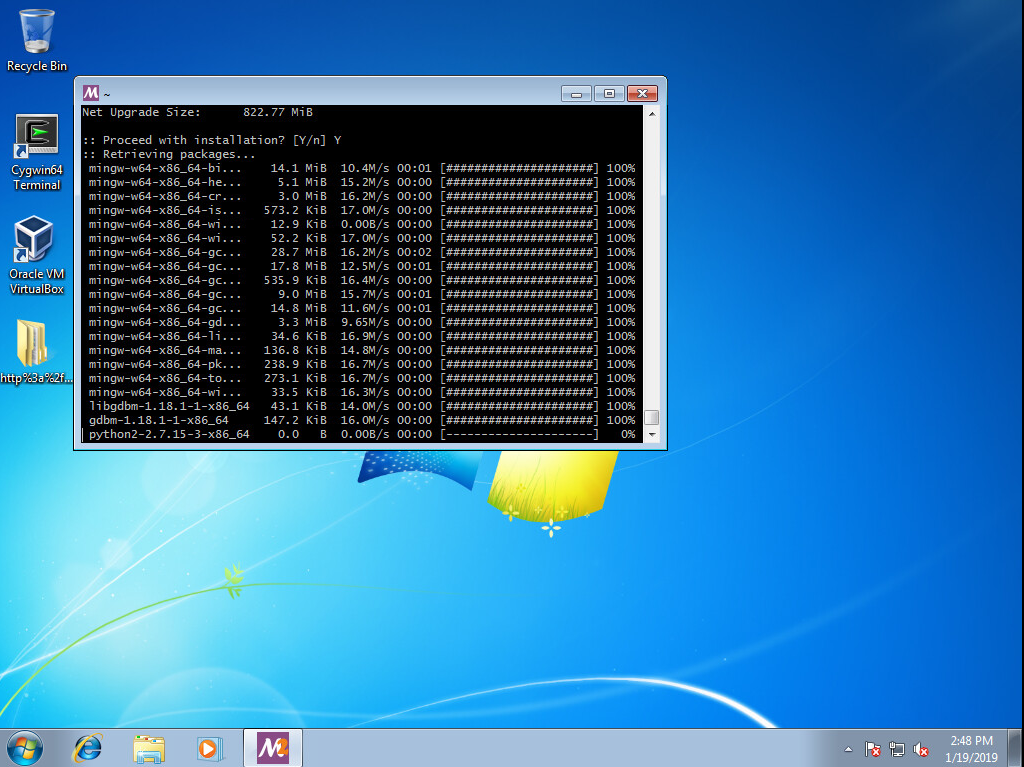Open the Action Center flag icon

click(872, 749)
